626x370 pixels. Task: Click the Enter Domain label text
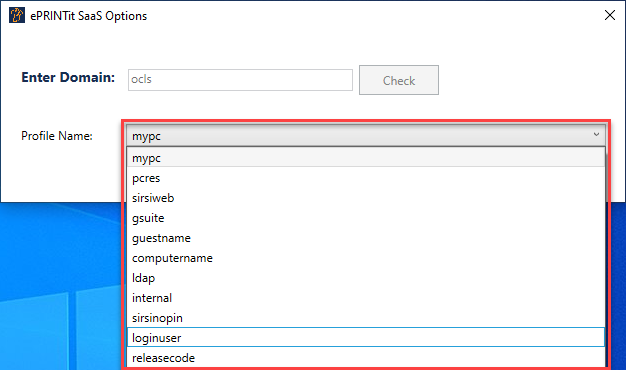point(68,77)
